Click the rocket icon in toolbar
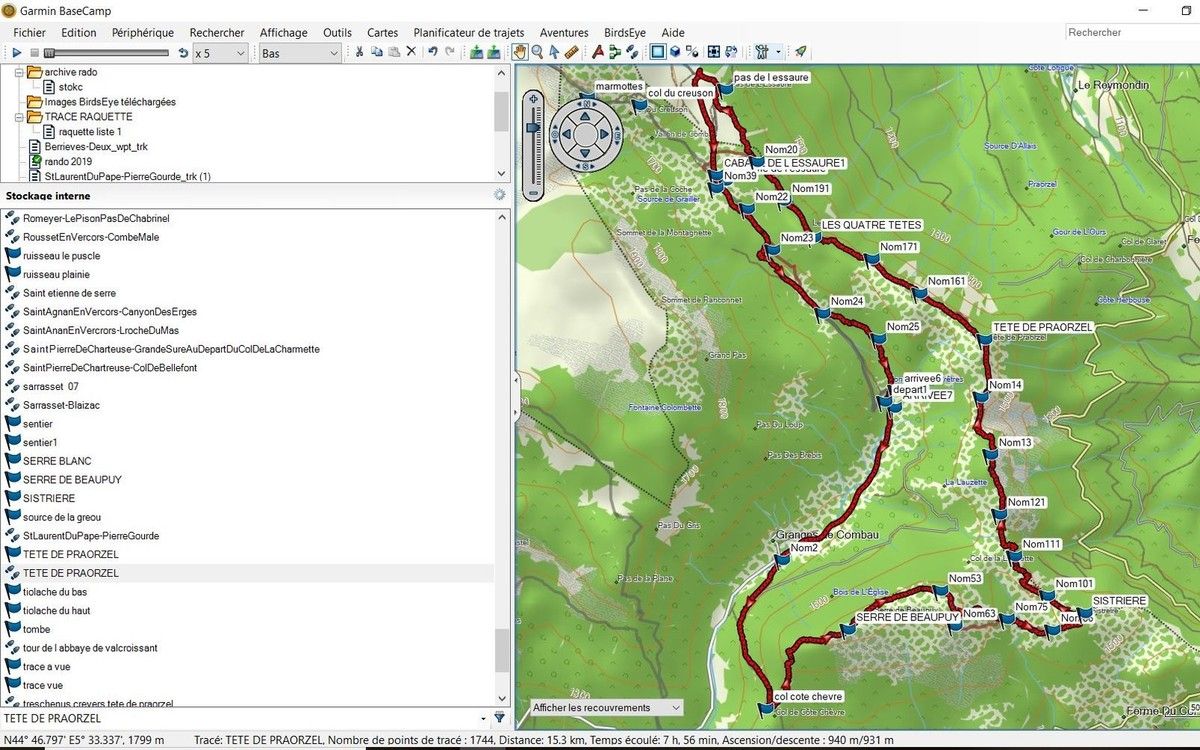The height and width of the screenshot is (750, 1200). [801, 52]
